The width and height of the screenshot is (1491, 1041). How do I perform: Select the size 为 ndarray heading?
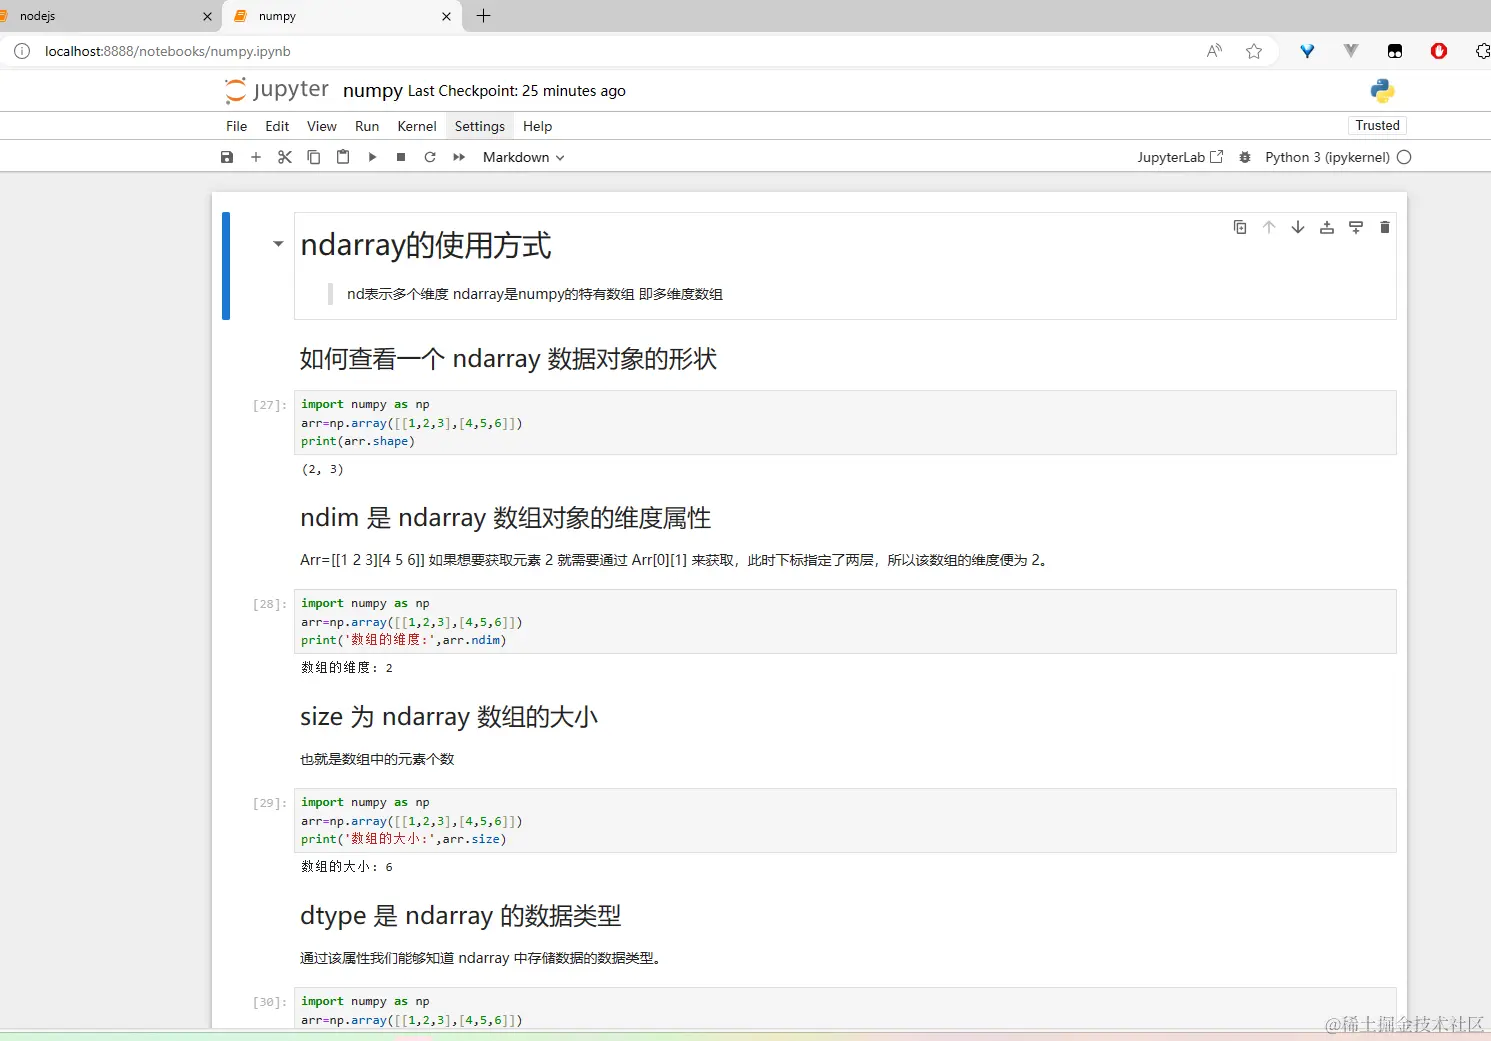coord(449,717)
